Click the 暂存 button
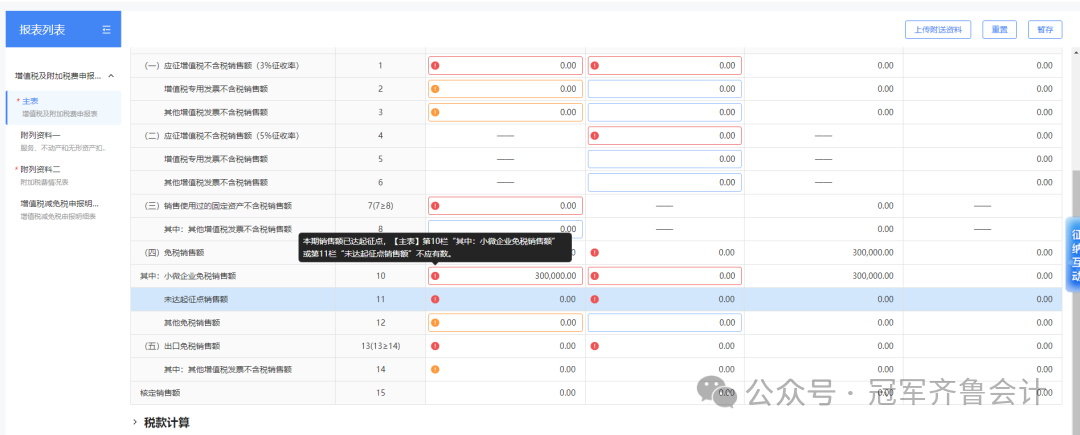The height and width of the screenshot is (435, 1080). (x=1045, y=30)
